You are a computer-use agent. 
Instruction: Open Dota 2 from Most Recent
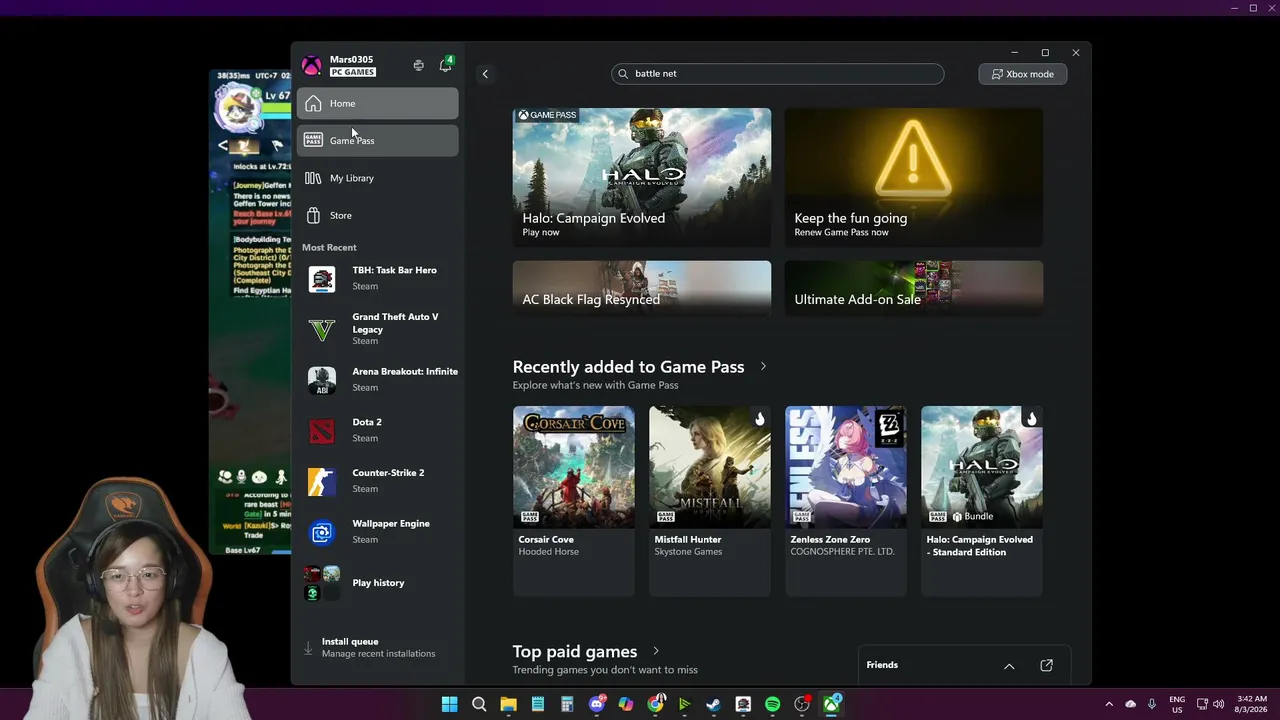[x=380, y=430]
